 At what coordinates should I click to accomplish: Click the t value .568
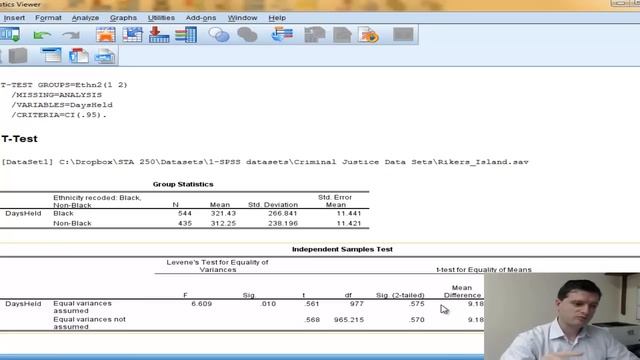(x=312, y=320)
